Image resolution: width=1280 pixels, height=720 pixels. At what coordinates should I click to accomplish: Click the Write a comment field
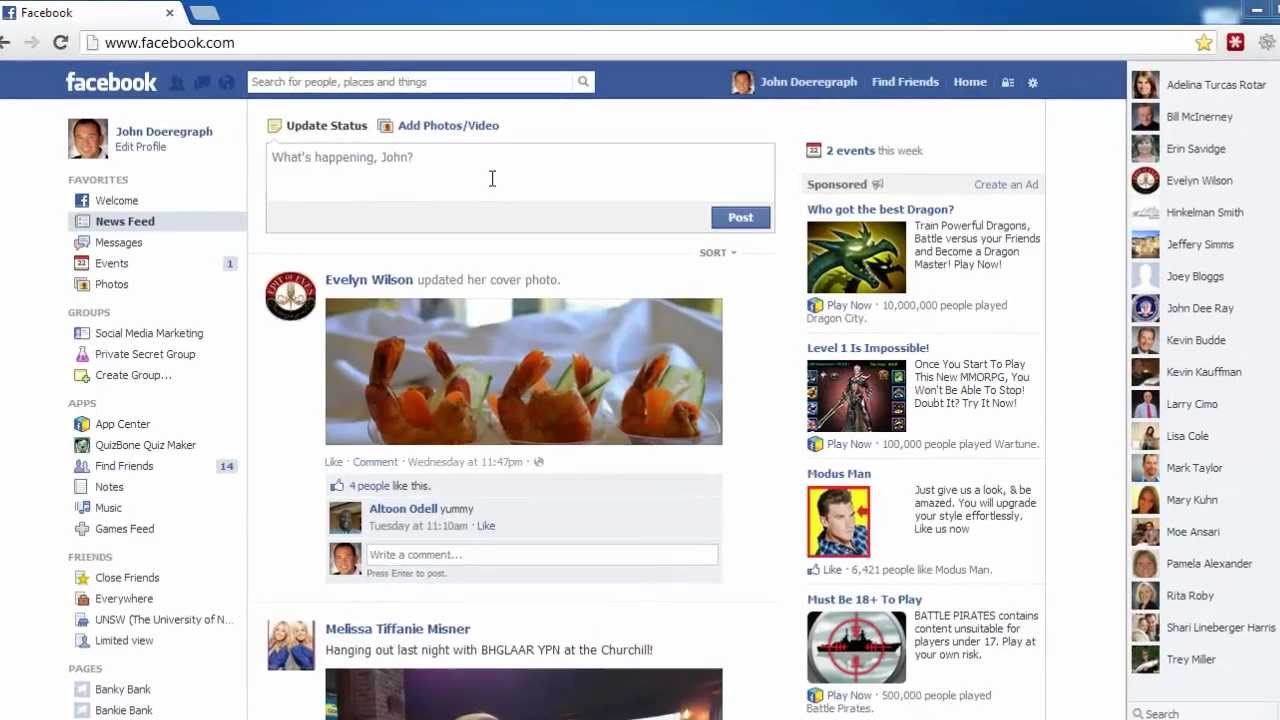(541, 555)
